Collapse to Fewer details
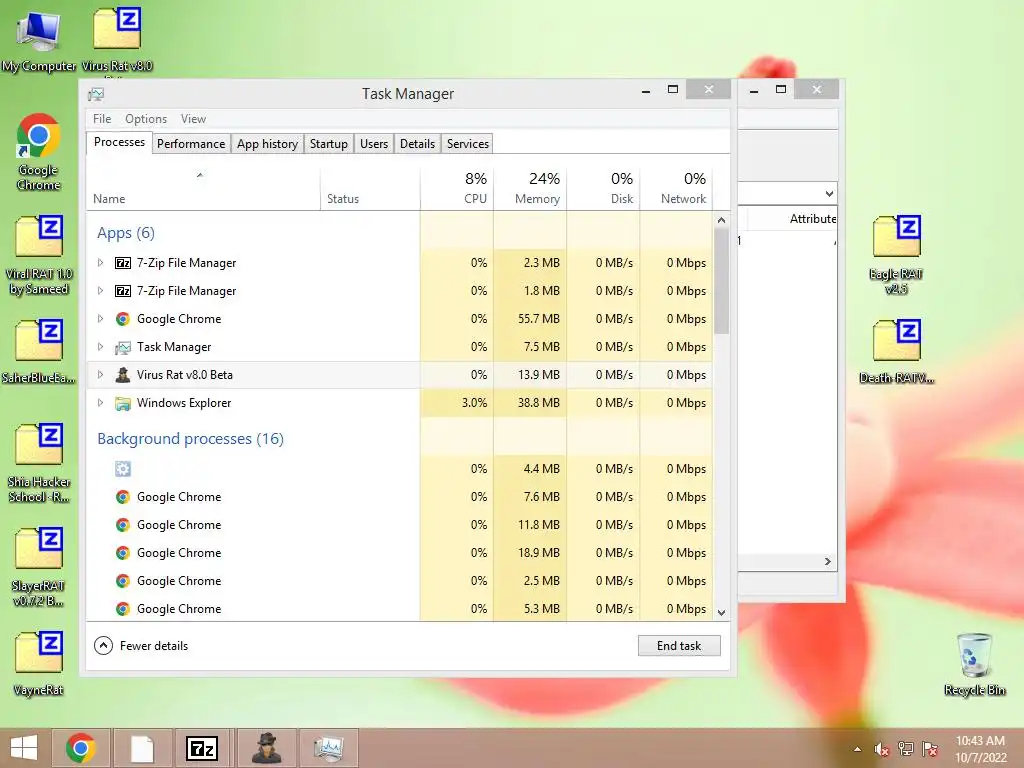1024x768 pixels. (141, 646)
